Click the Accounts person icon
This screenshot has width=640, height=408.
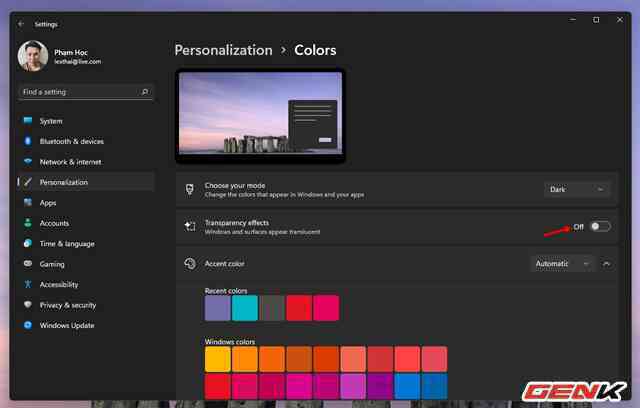pyautogui.click(x=28, y=223)
